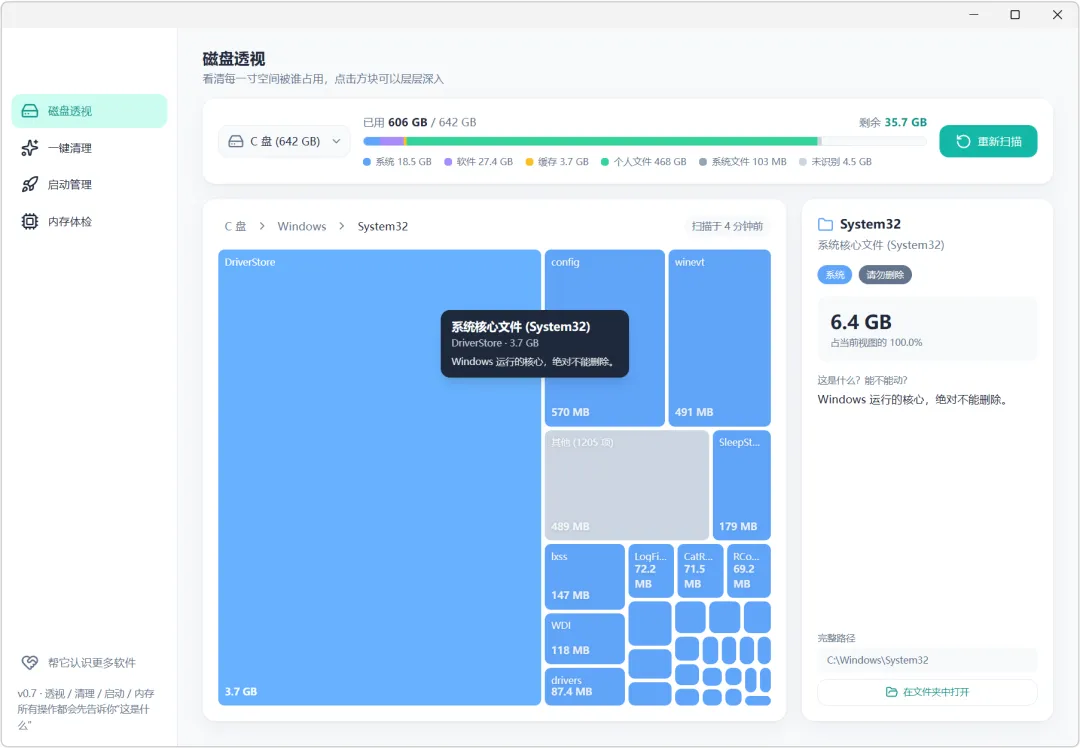Click the green 个人文件 468 GB legend dot
This screenshot has width=1080, height=748.
click(605, 162)
